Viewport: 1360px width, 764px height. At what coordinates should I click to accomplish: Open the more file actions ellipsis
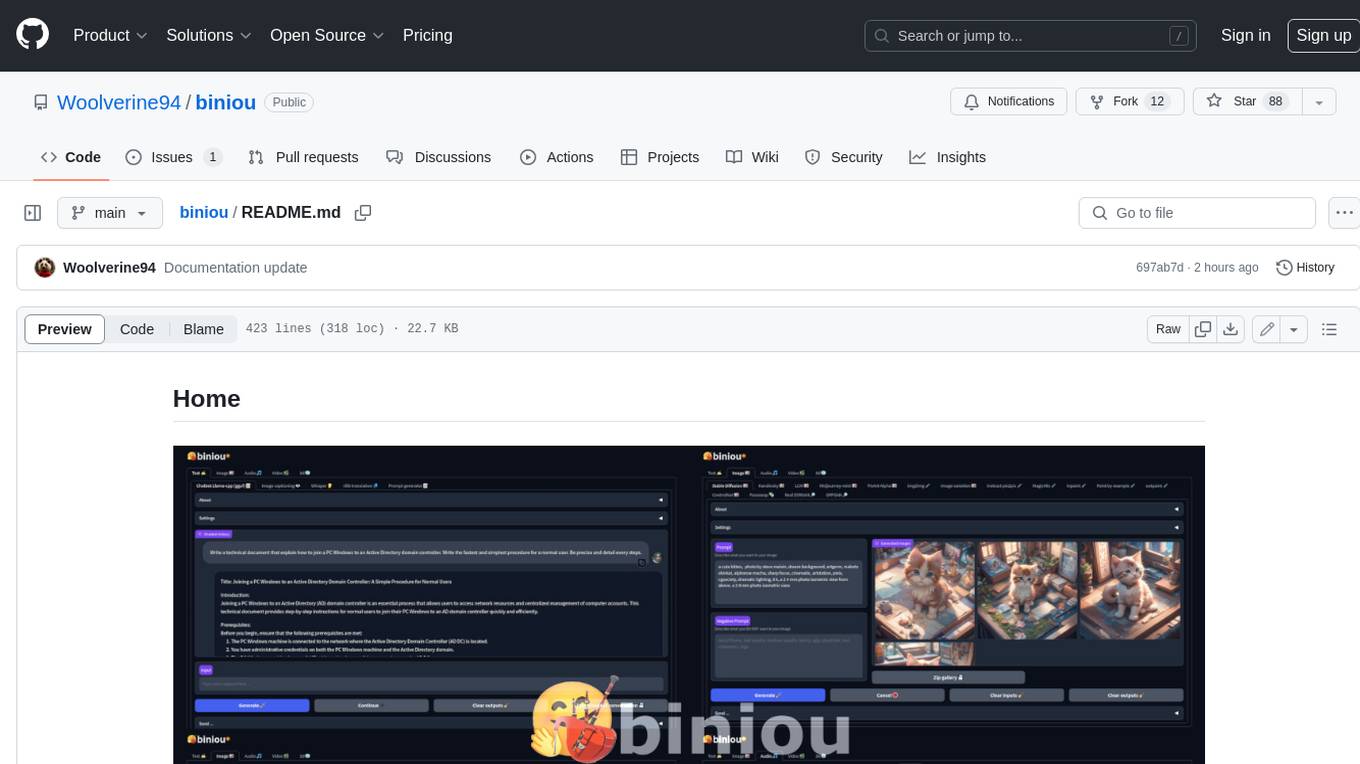tap(1344, 213)
